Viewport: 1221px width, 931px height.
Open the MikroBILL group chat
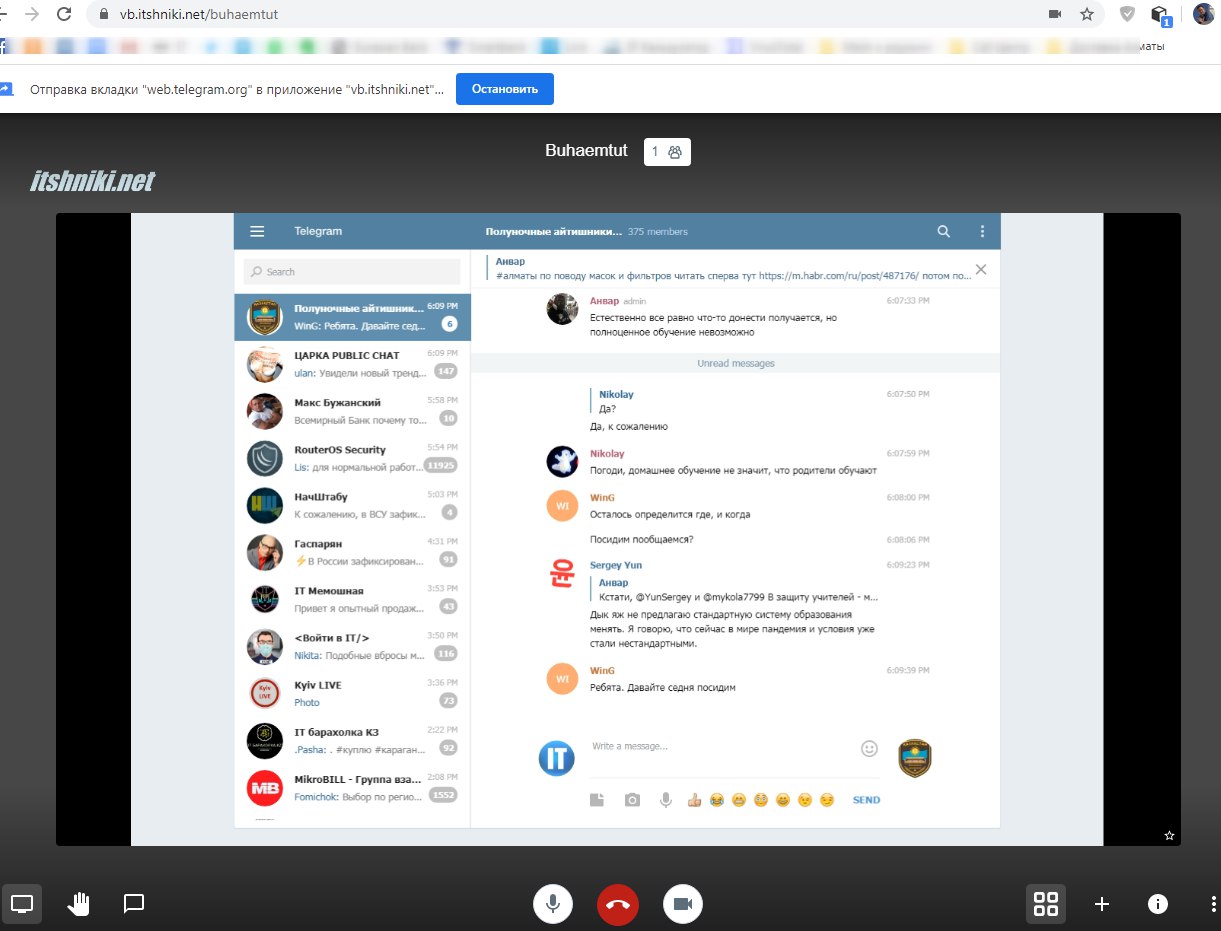(x=352, y=787)
